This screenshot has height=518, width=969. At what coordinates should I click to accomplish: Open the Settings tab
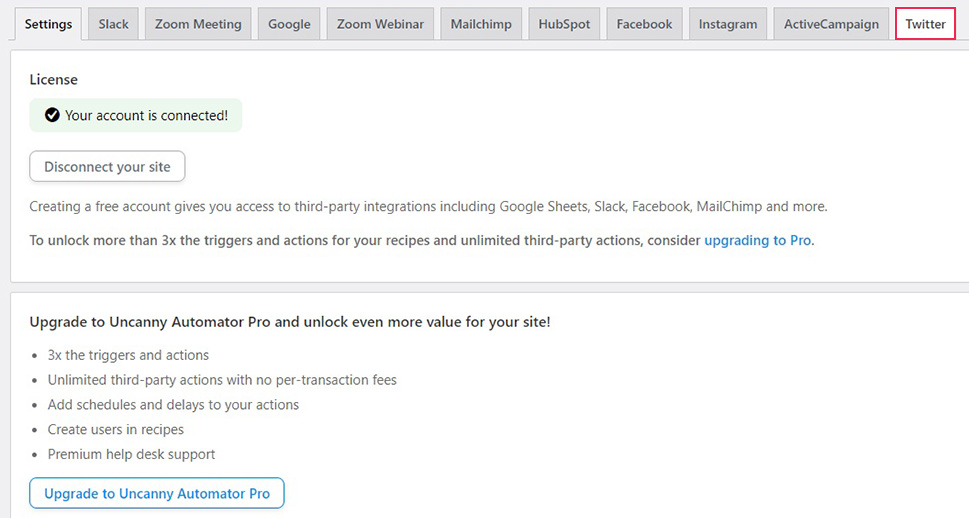coord(48,24)
